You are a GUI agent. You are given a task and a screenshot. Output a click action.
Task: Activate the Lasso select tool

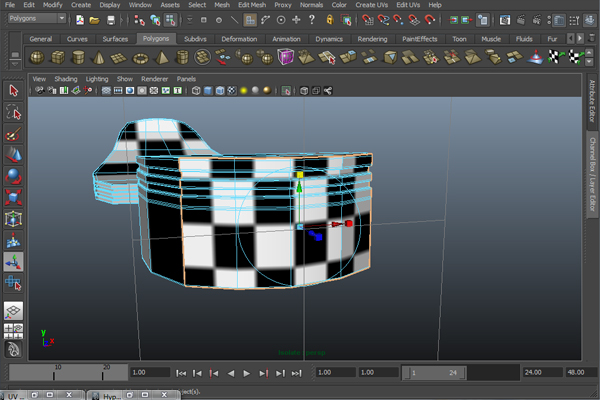[13, 112]
